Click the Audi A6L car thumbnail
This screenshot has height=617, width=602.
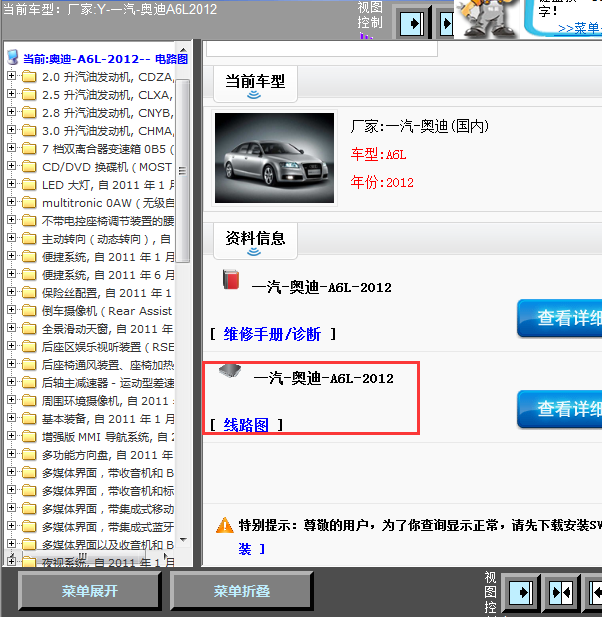[x=274, y=158]
